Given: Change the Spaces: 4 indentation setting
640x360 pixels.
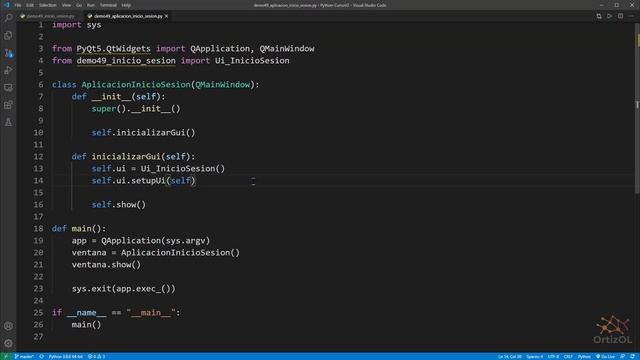Looking at the screenshot, I should tap(534, 356).
